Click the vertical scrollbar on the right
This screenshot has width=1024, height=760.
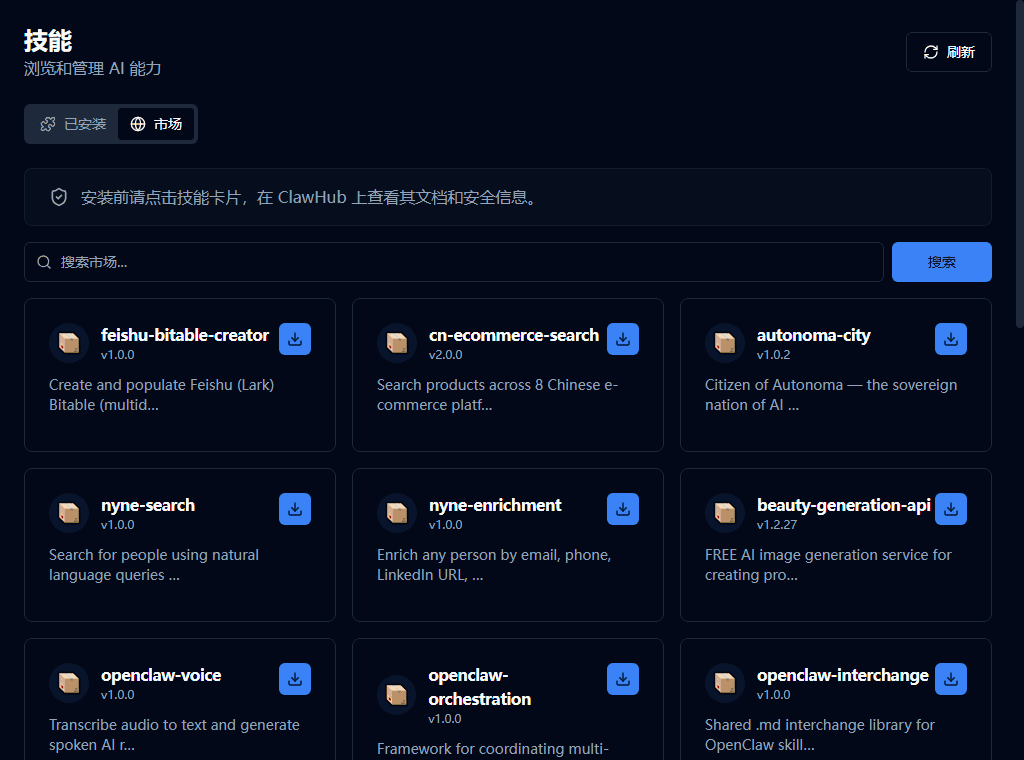tap(1019, 170)
